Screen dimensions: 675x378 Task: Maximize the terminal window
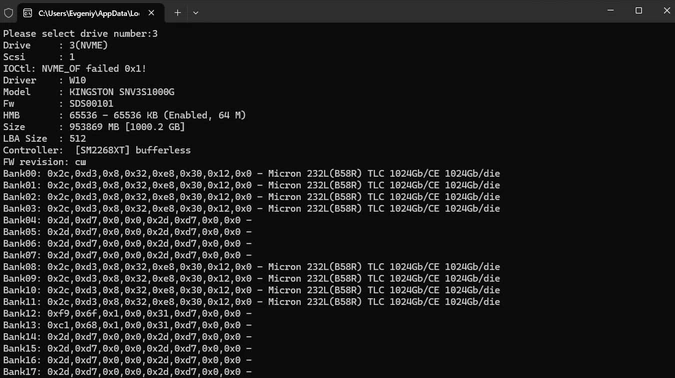pos(638,10)
